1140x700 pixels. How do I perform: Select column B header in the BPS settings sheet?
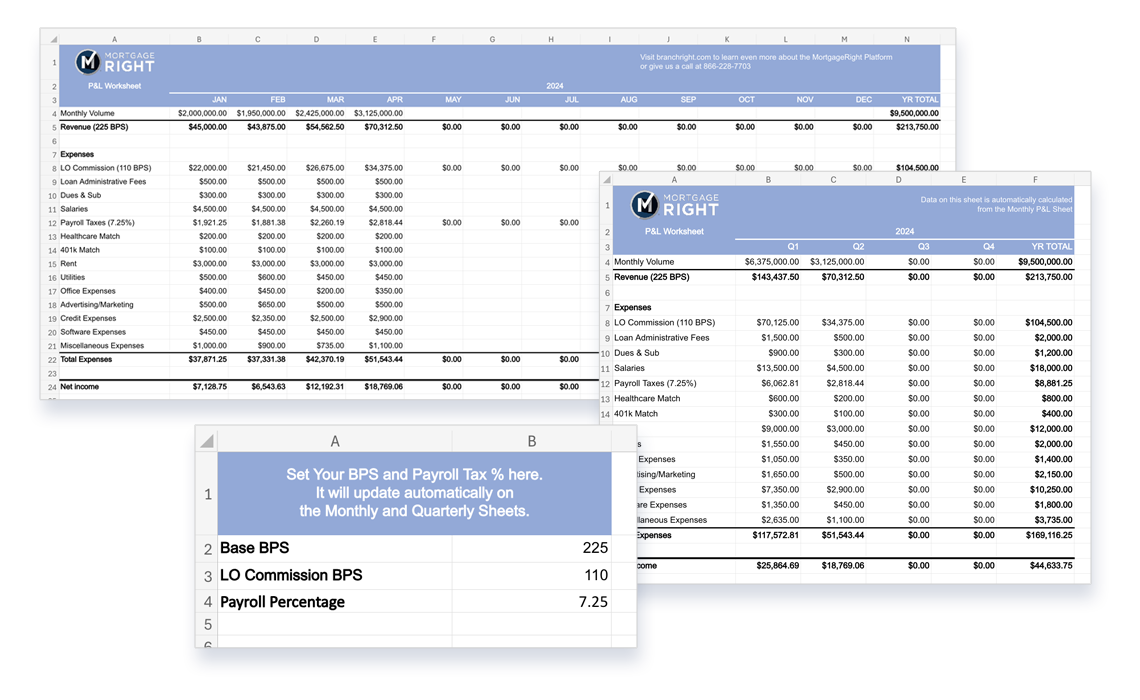(531, 441)
